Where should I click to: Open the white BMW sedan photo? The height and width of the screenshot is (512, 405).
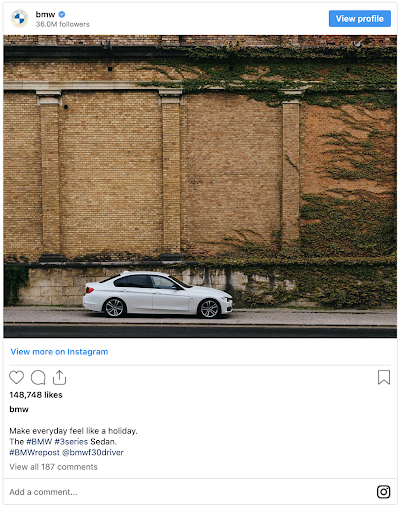click(x=200, y=187)
